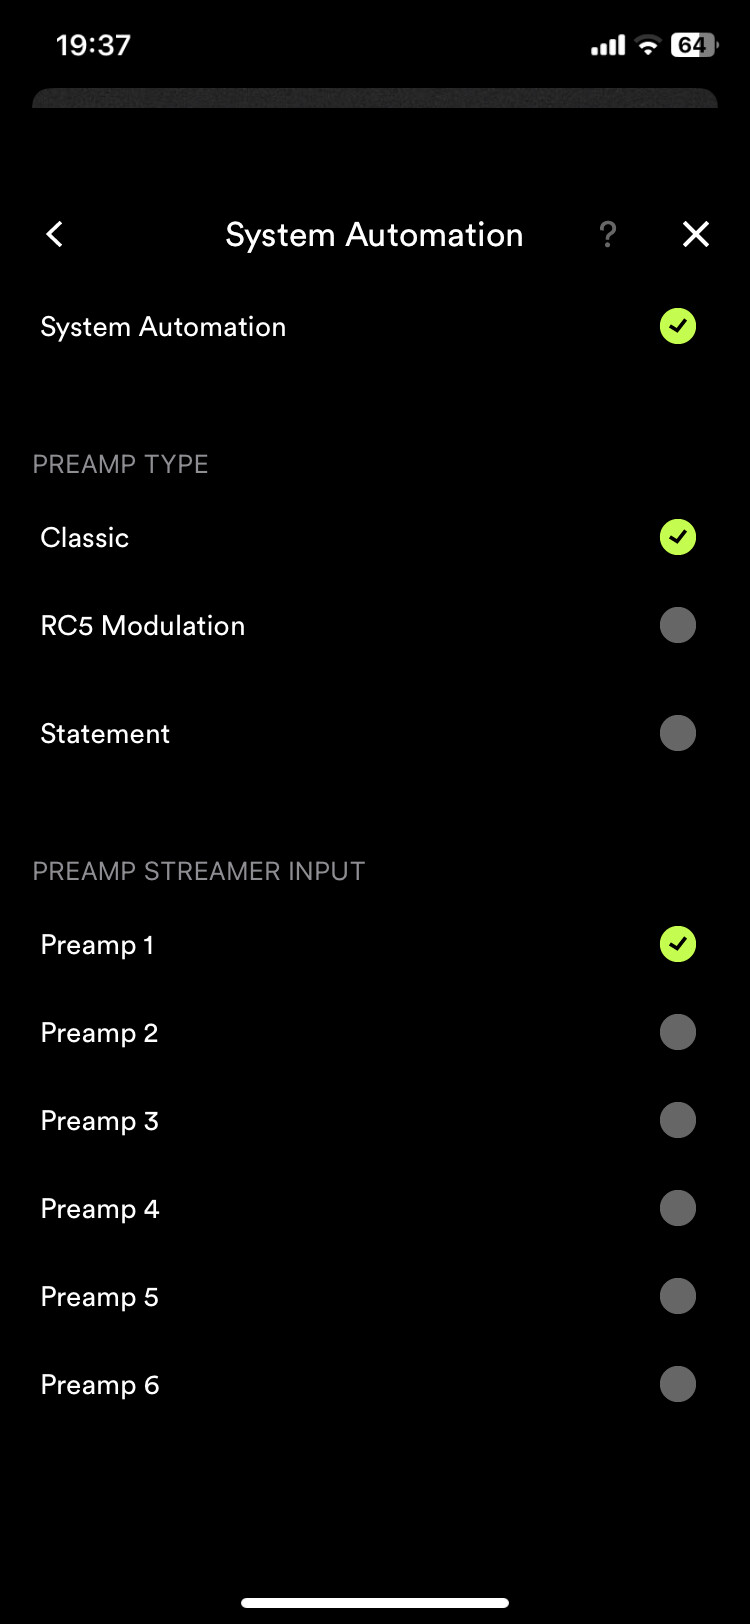This screenshot has height=1624, width=750.
Task: Tap the RC5 Modulation text label
Action: (143, 626)
